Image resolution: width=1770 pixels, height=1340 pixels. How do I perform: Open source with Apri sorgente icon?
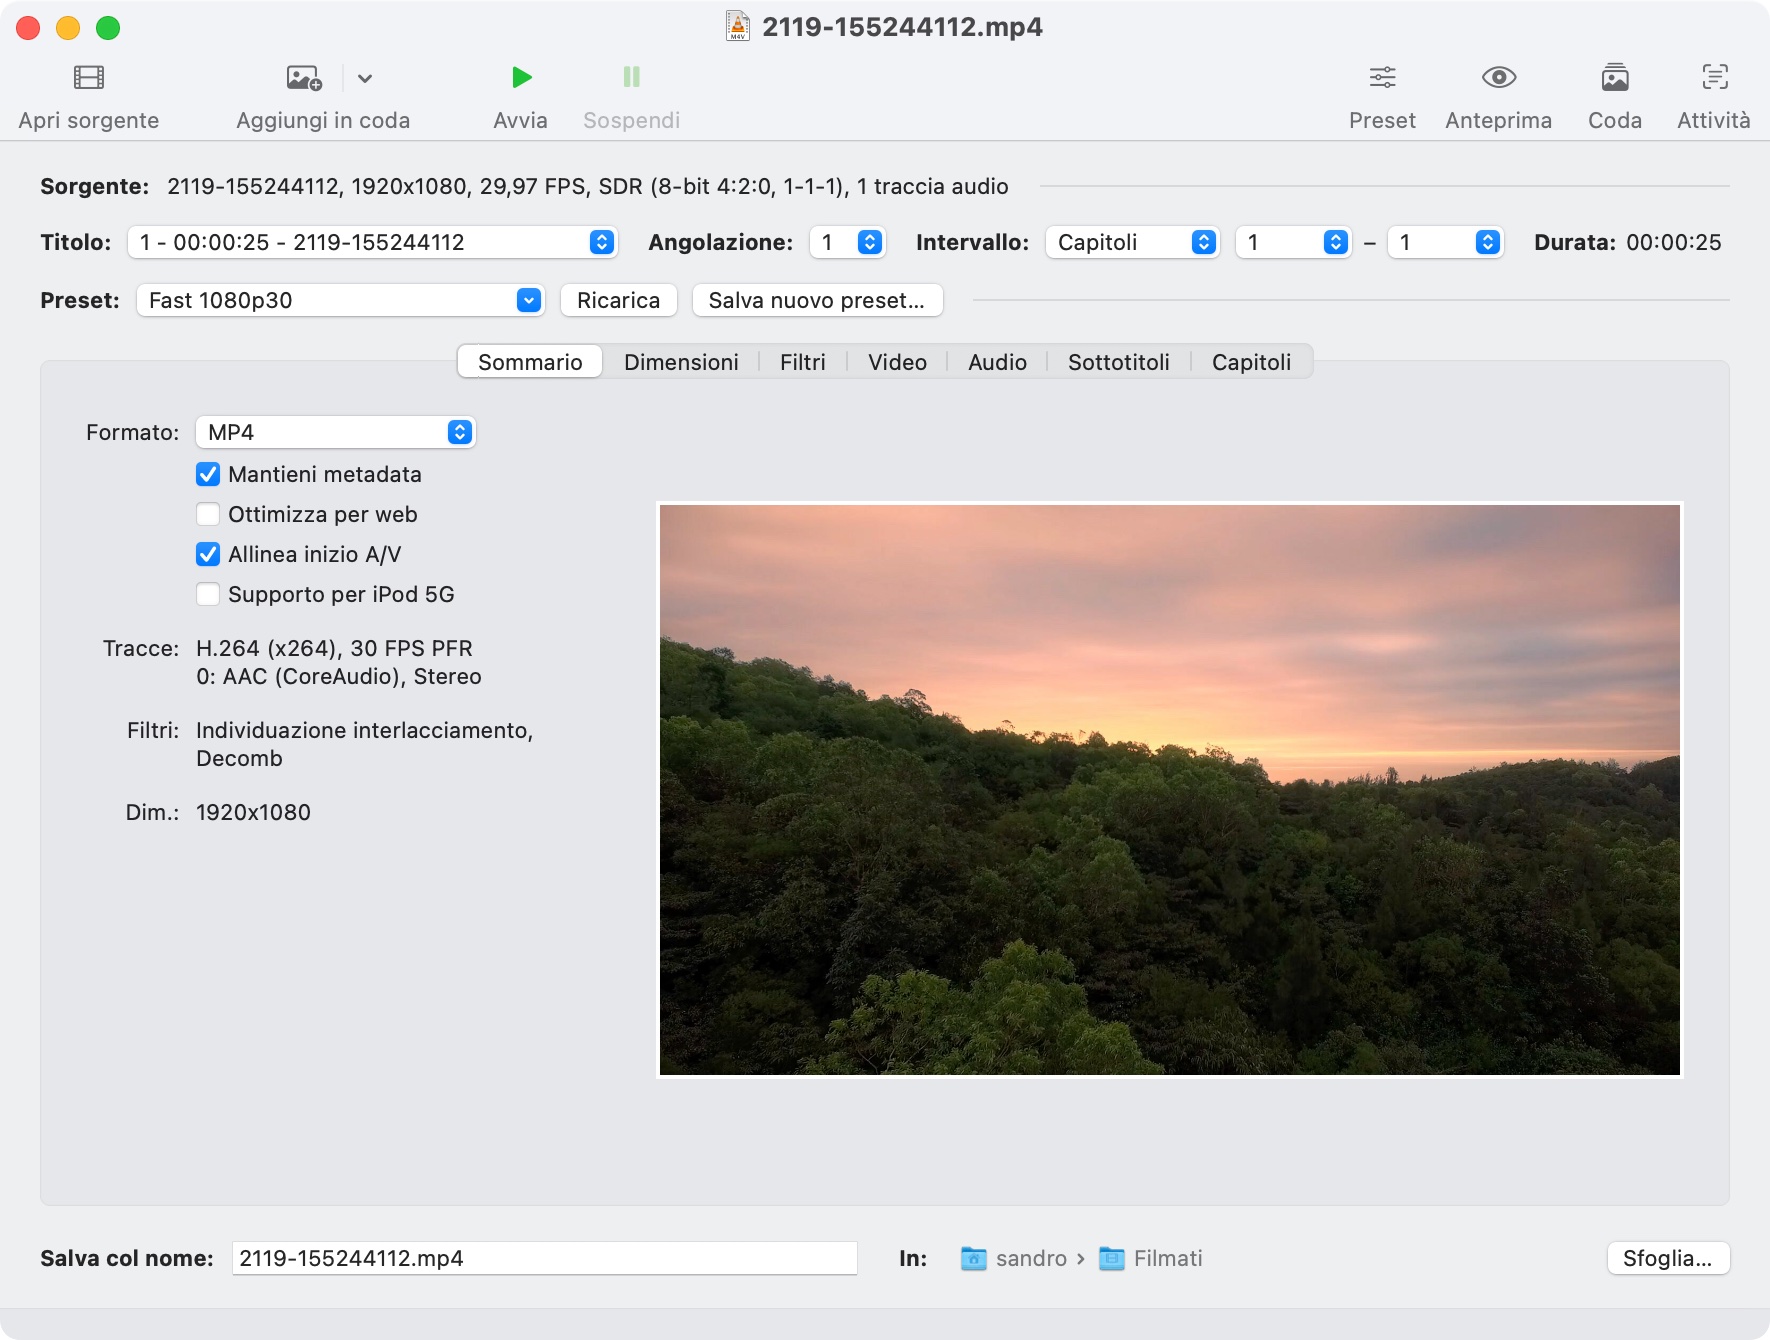coord(89,78)
